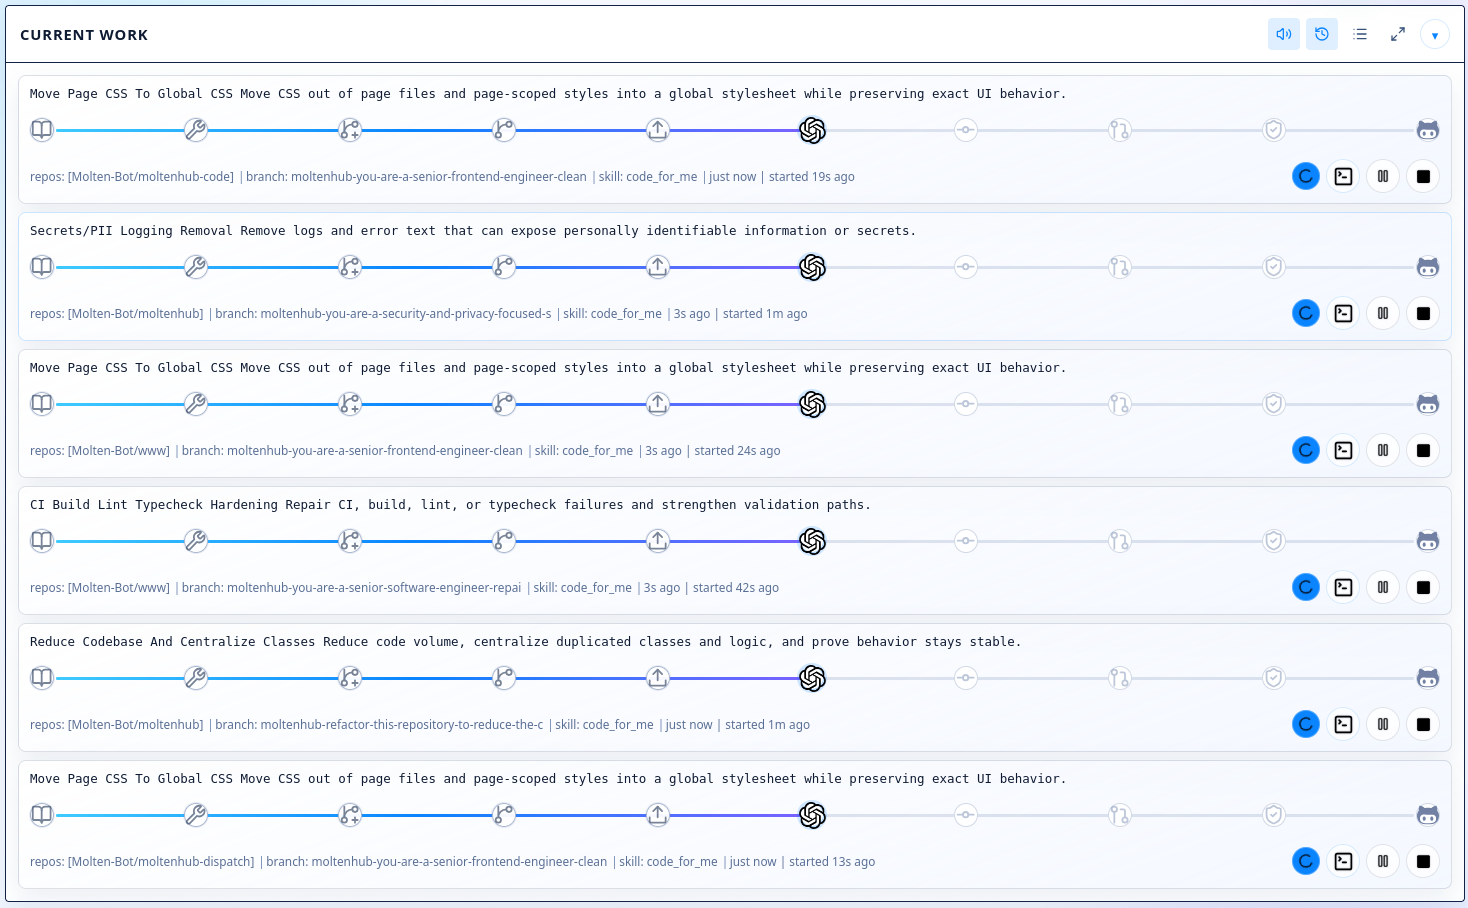The width and height of the screenshot is (1468, 908).
Task: Click repos: [Molten-Bot/moltenhub-code] text
Action: (x=132, y=177)
